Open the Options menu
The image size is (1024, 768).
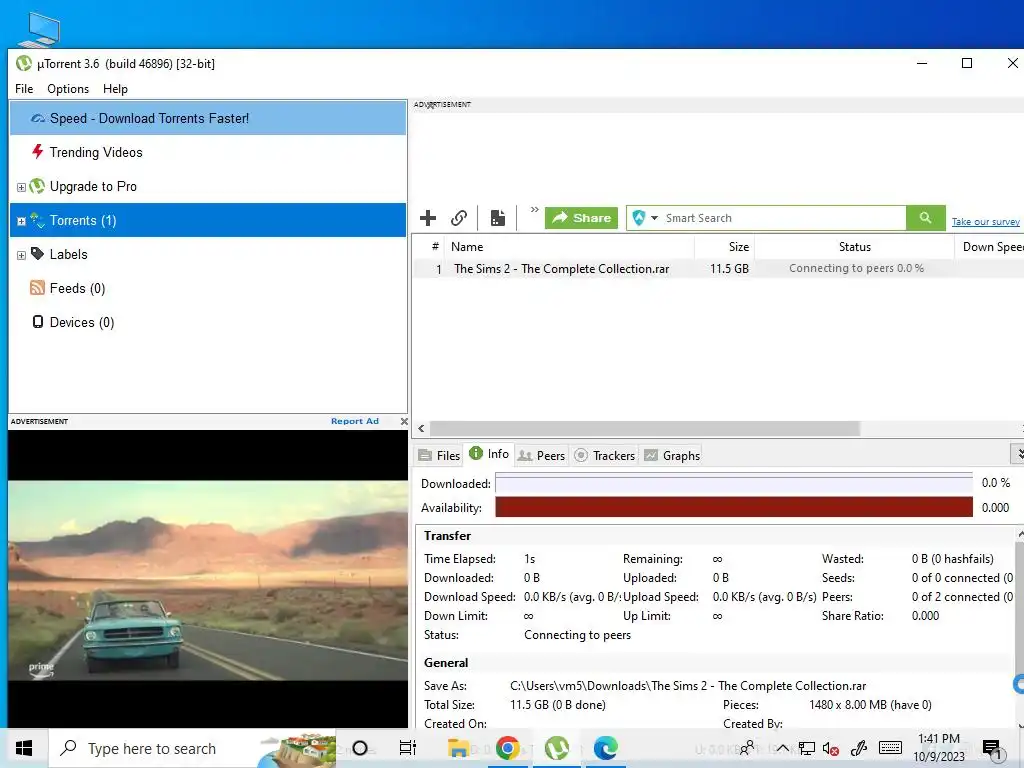[x=68, y=89]
